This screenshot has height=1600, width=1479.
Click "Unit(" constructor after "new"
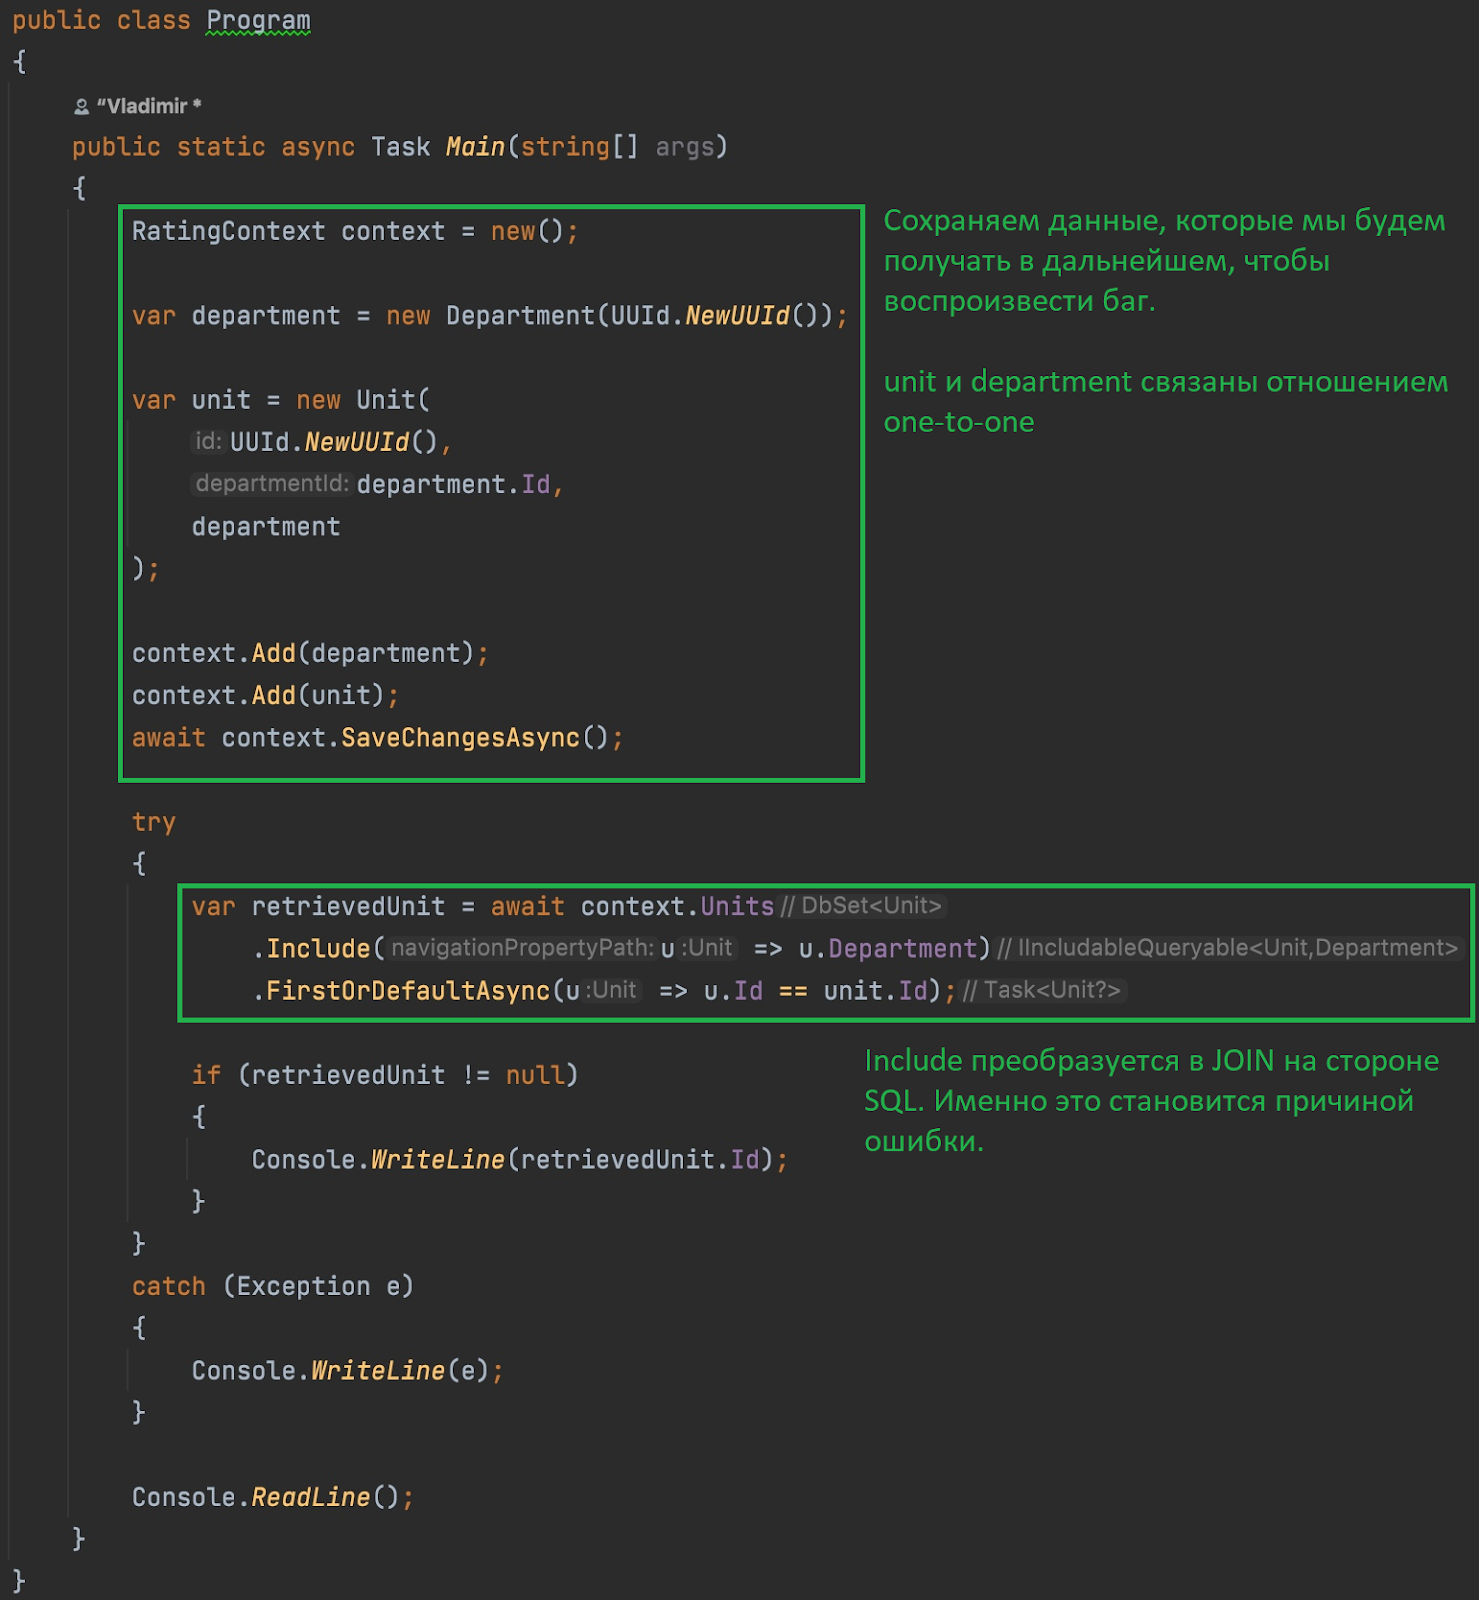coord(393,400)
